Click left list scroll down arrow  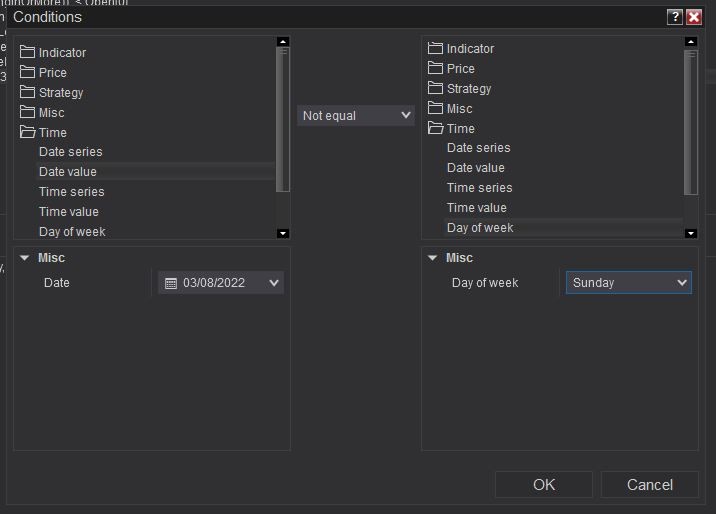pyautogui.click(x=283, y=233)
